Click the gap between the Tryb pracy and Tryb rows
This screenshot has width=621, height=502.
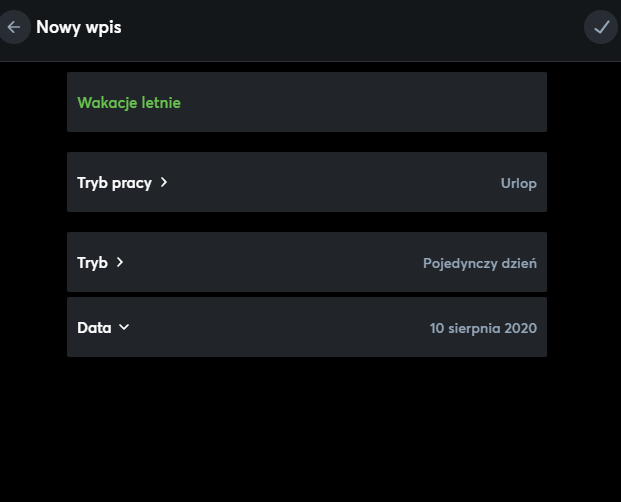pyautogui.click(x=306, y=222)
